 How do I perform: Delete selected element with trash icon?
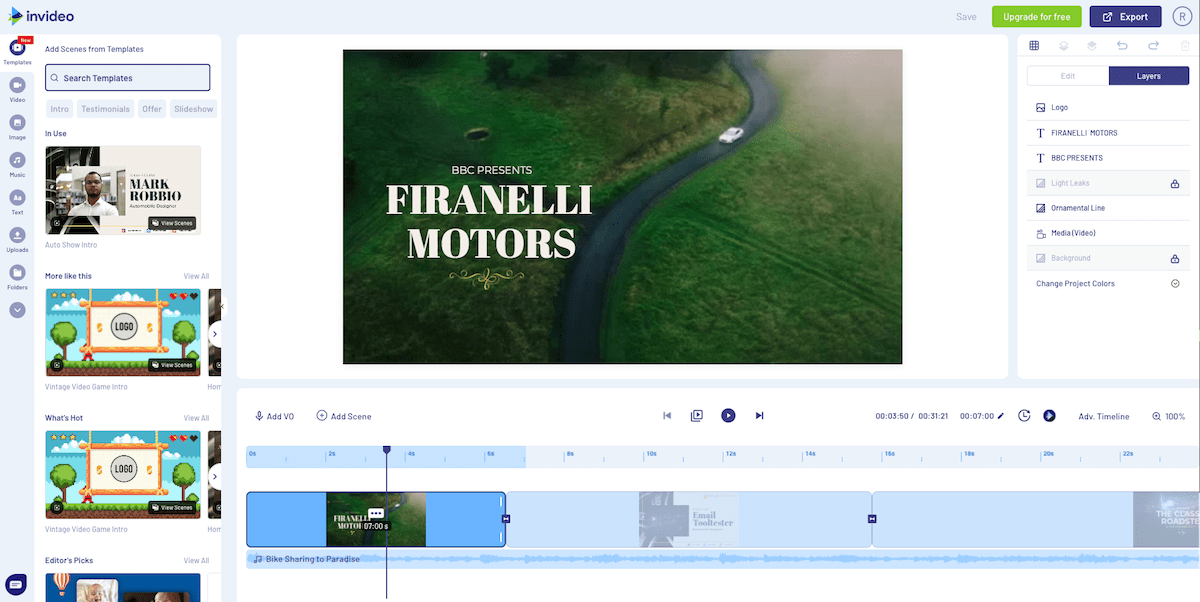(1185, 46)
